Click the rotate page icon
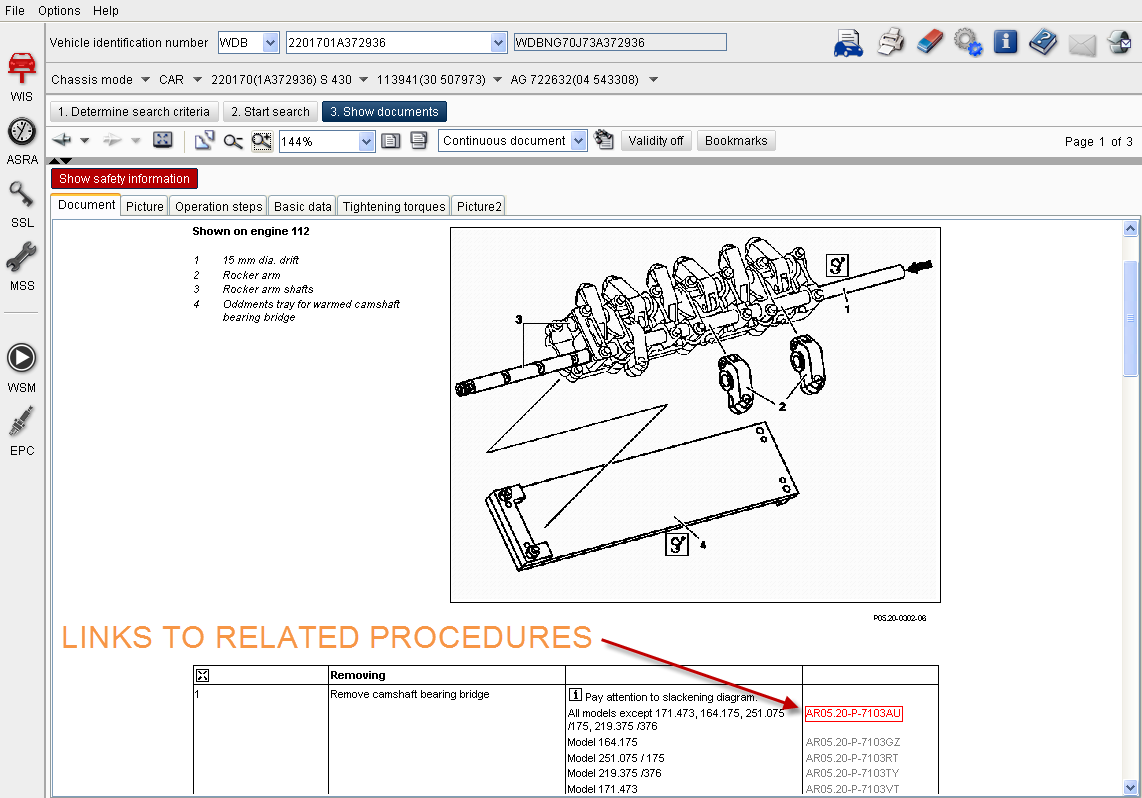The image size is (1142, 798). click(204, 141)
